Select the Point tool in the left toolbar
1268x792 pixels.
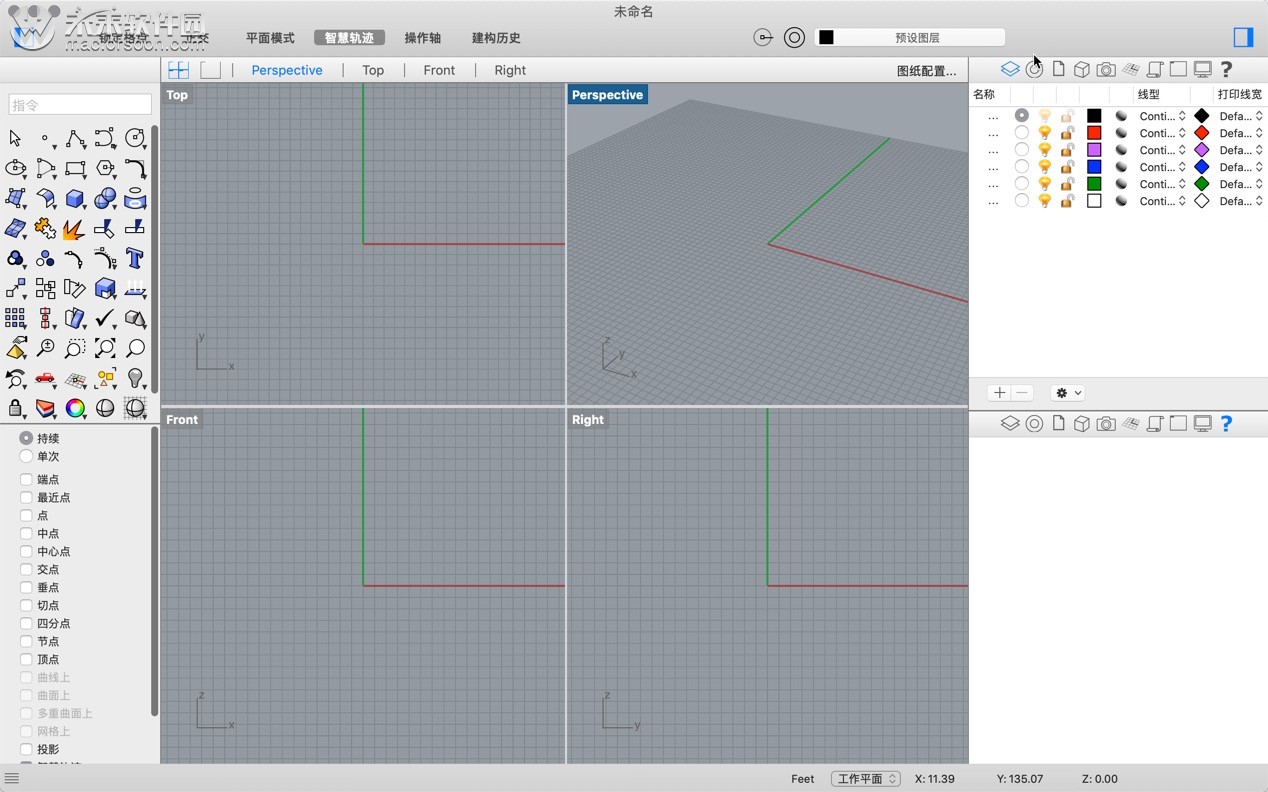pos(46,139)
